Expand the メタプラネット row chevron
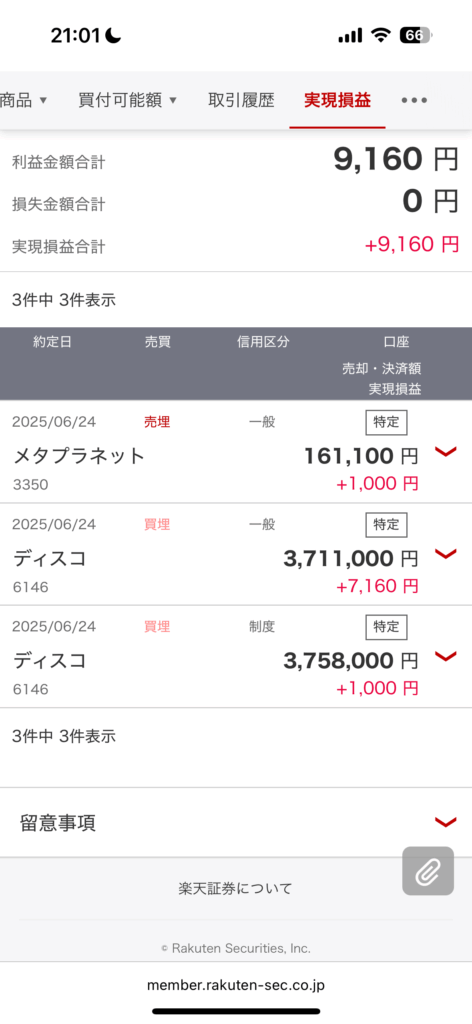The image size is (472, 1024). tap(445, 452)
